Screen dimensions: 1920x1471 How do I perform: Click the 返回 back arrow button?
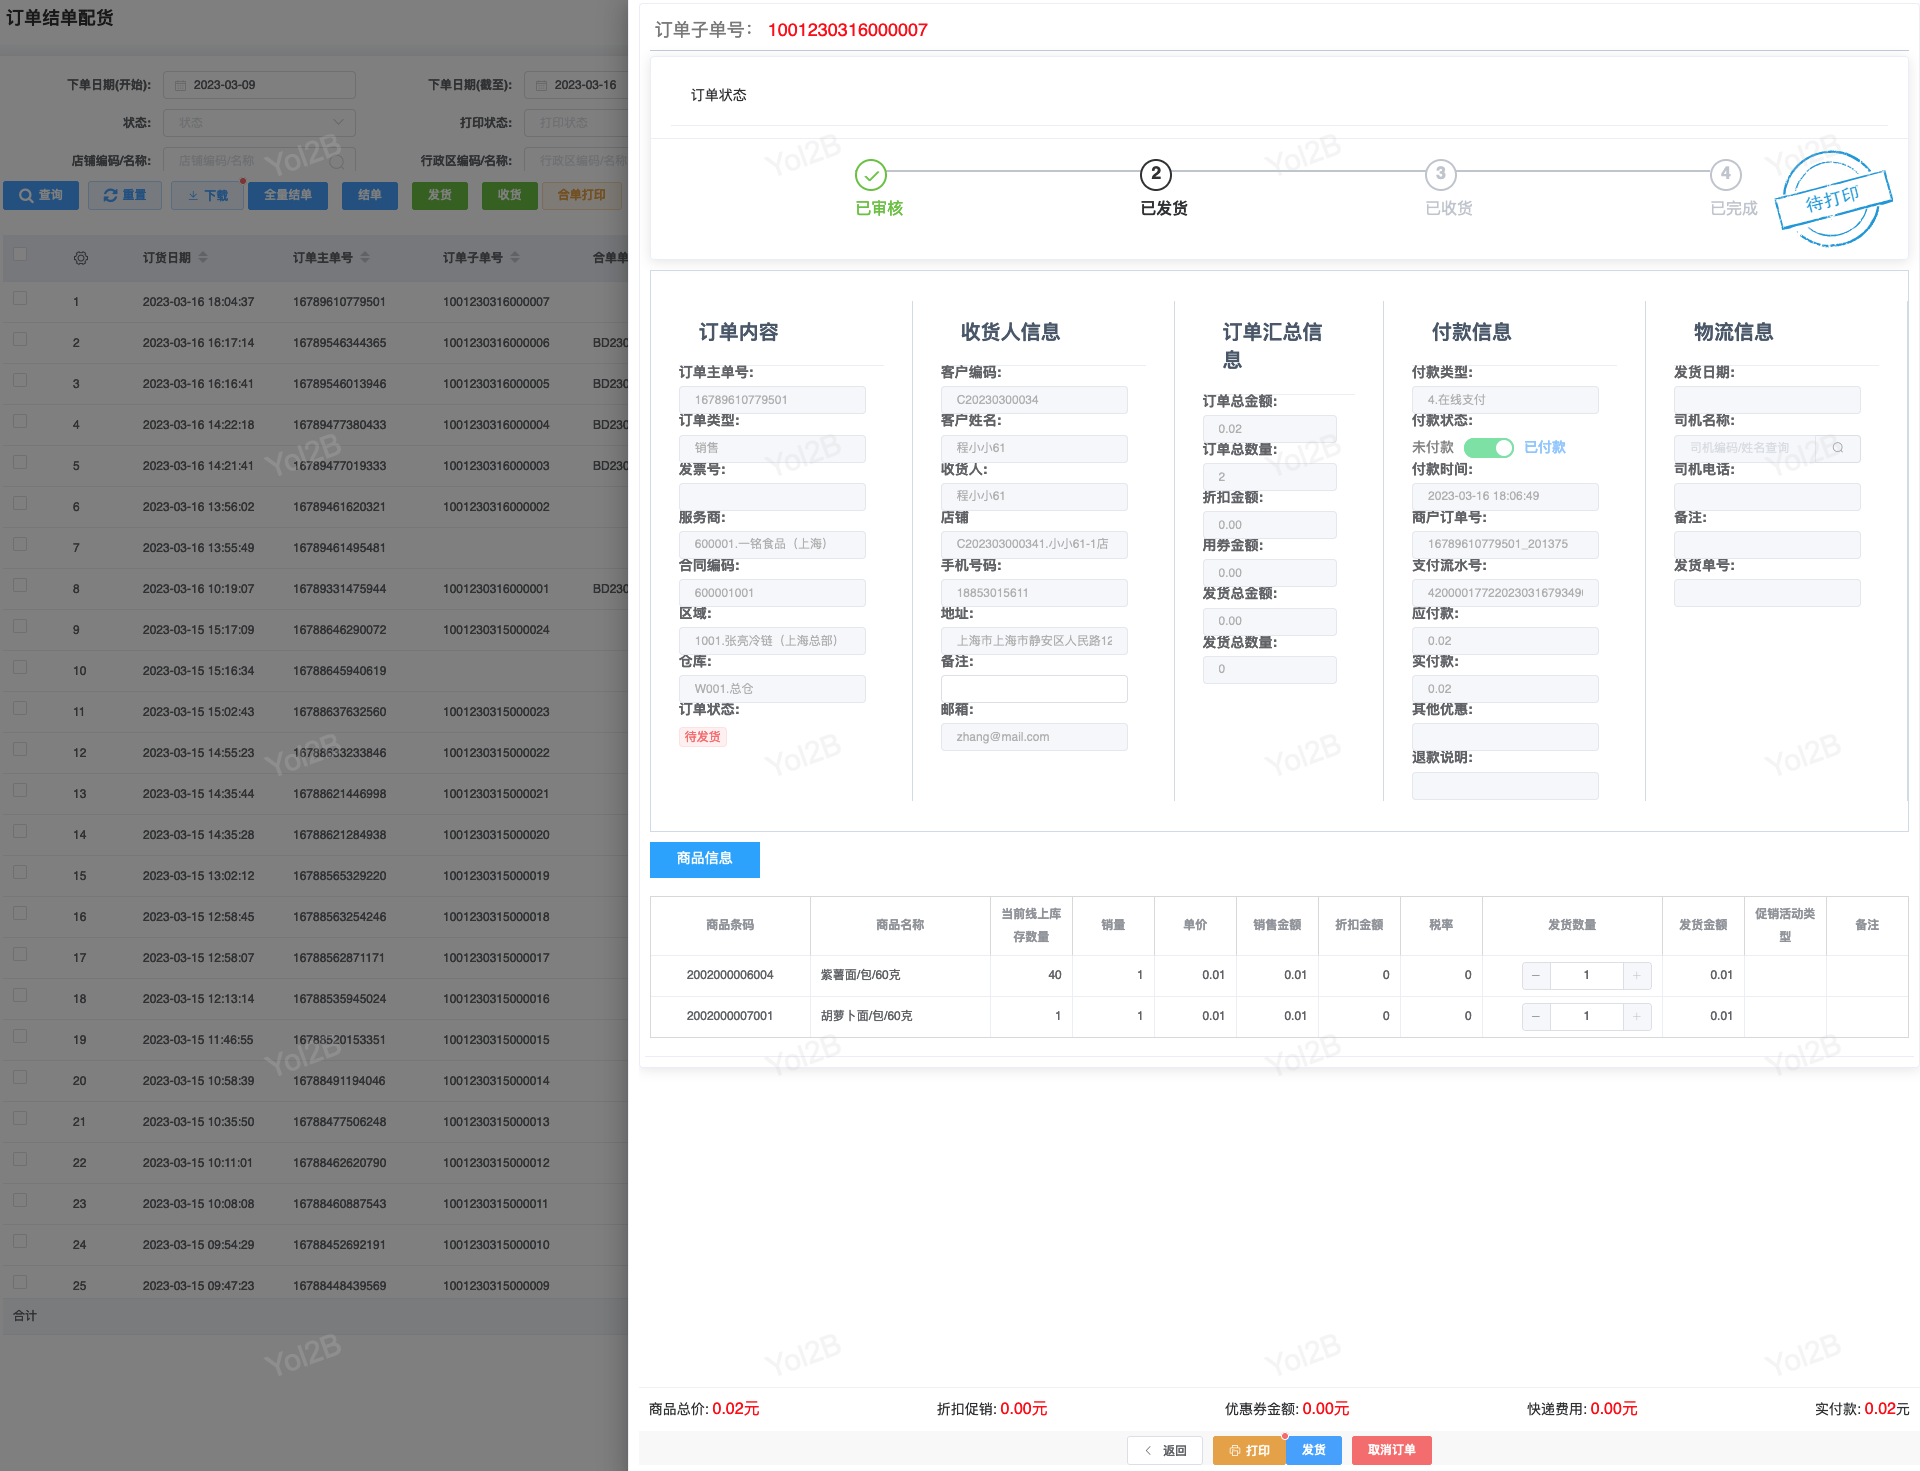click(1165, 1450)
